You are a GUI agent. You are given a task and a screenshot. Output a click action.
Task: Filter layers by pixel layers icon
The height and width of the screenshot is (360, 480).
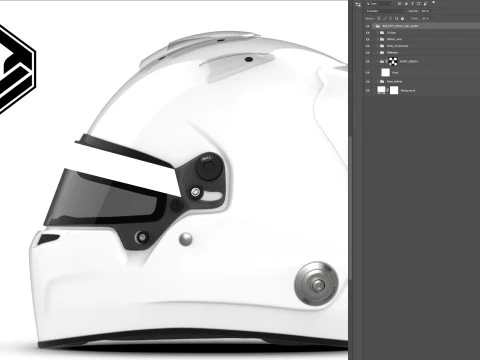[x=399, y=4]
